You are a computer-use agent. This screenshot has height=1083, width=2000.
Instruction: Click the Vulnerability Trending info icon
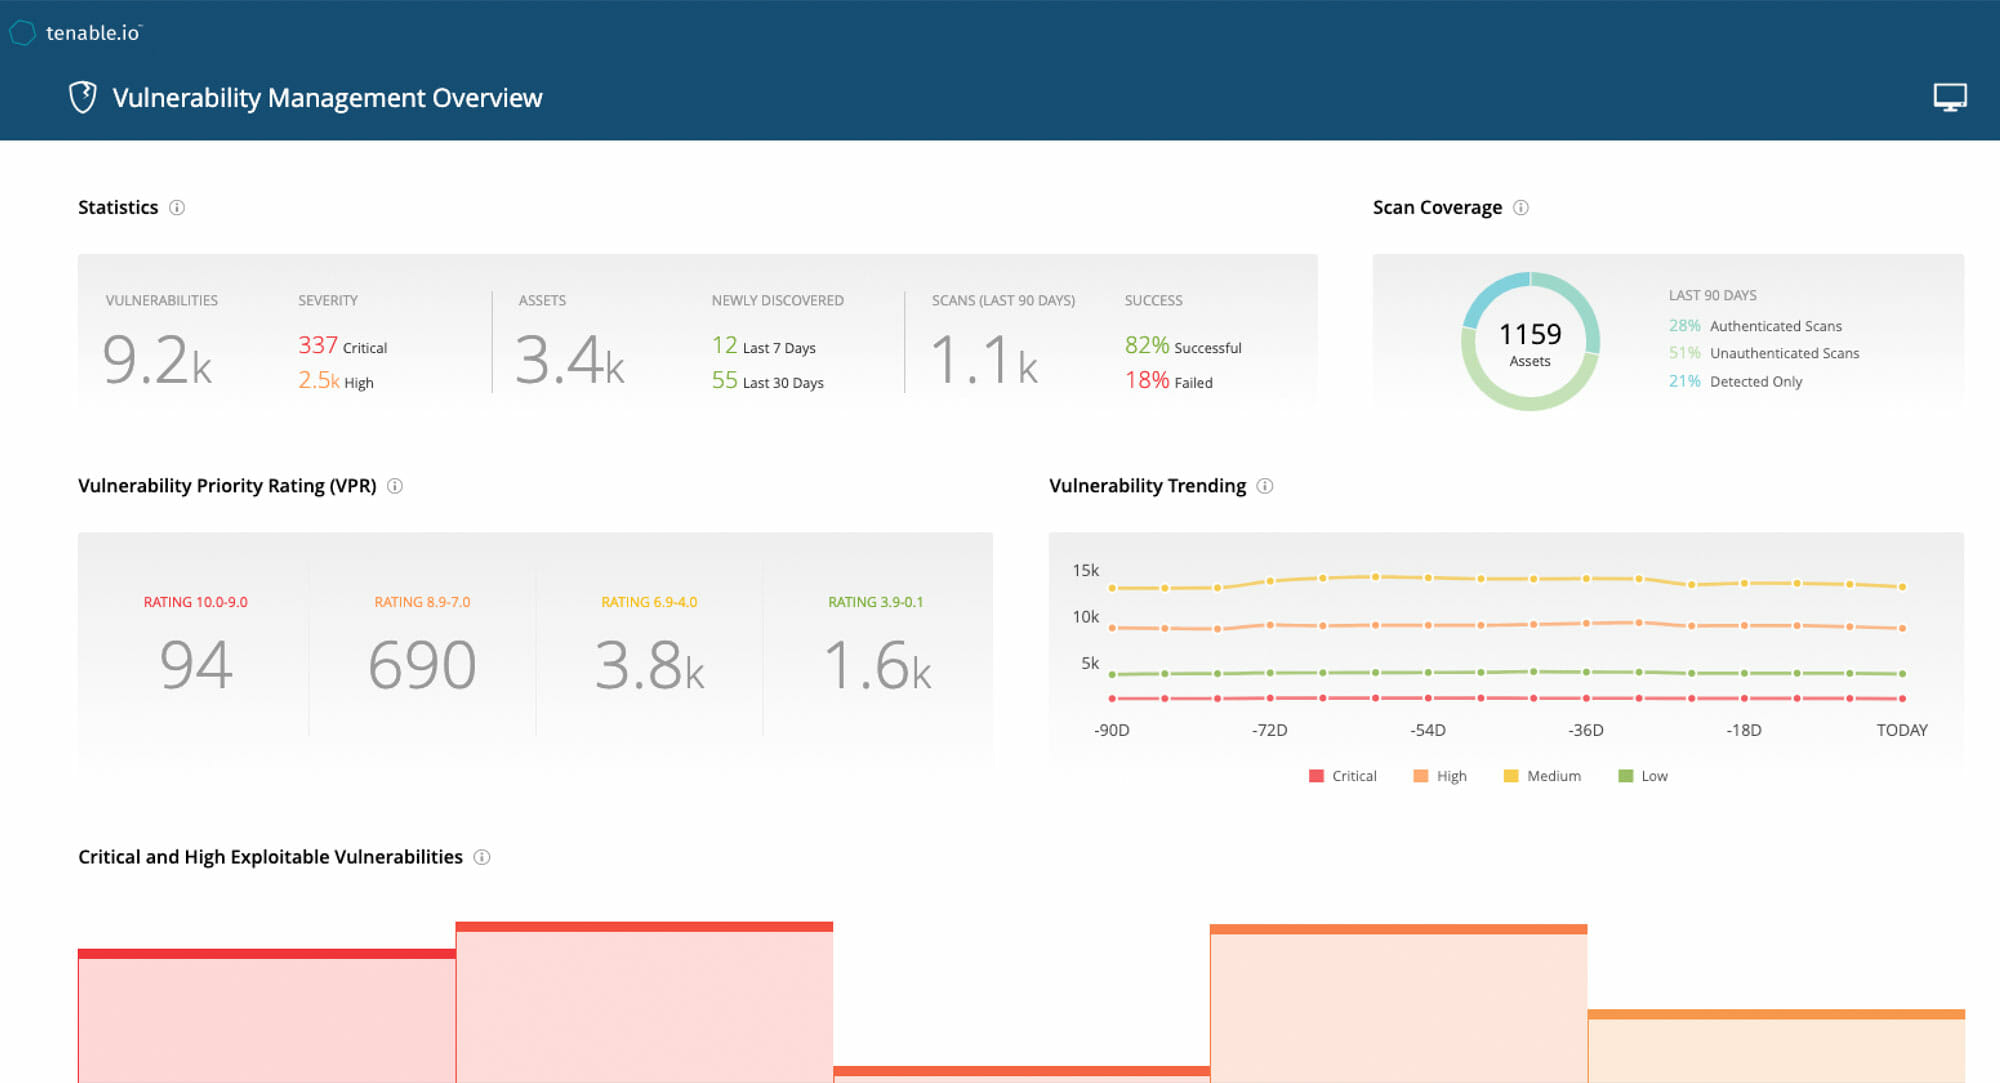(1265, 486)
